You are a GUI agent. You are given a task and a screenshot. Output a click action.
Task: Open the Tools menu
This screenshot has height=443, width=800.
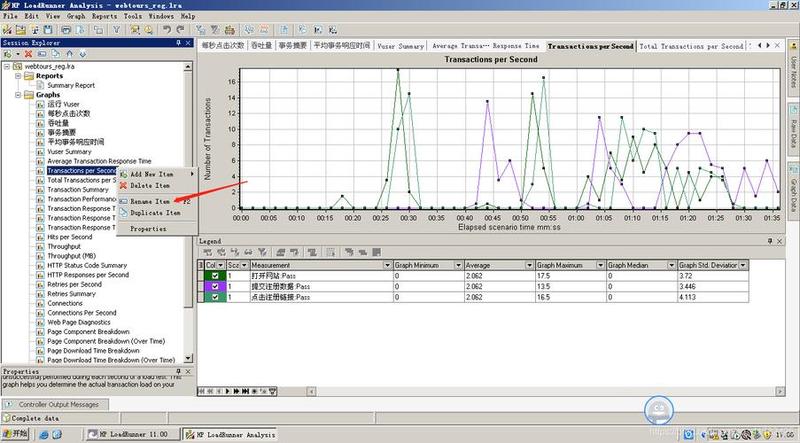133,16
